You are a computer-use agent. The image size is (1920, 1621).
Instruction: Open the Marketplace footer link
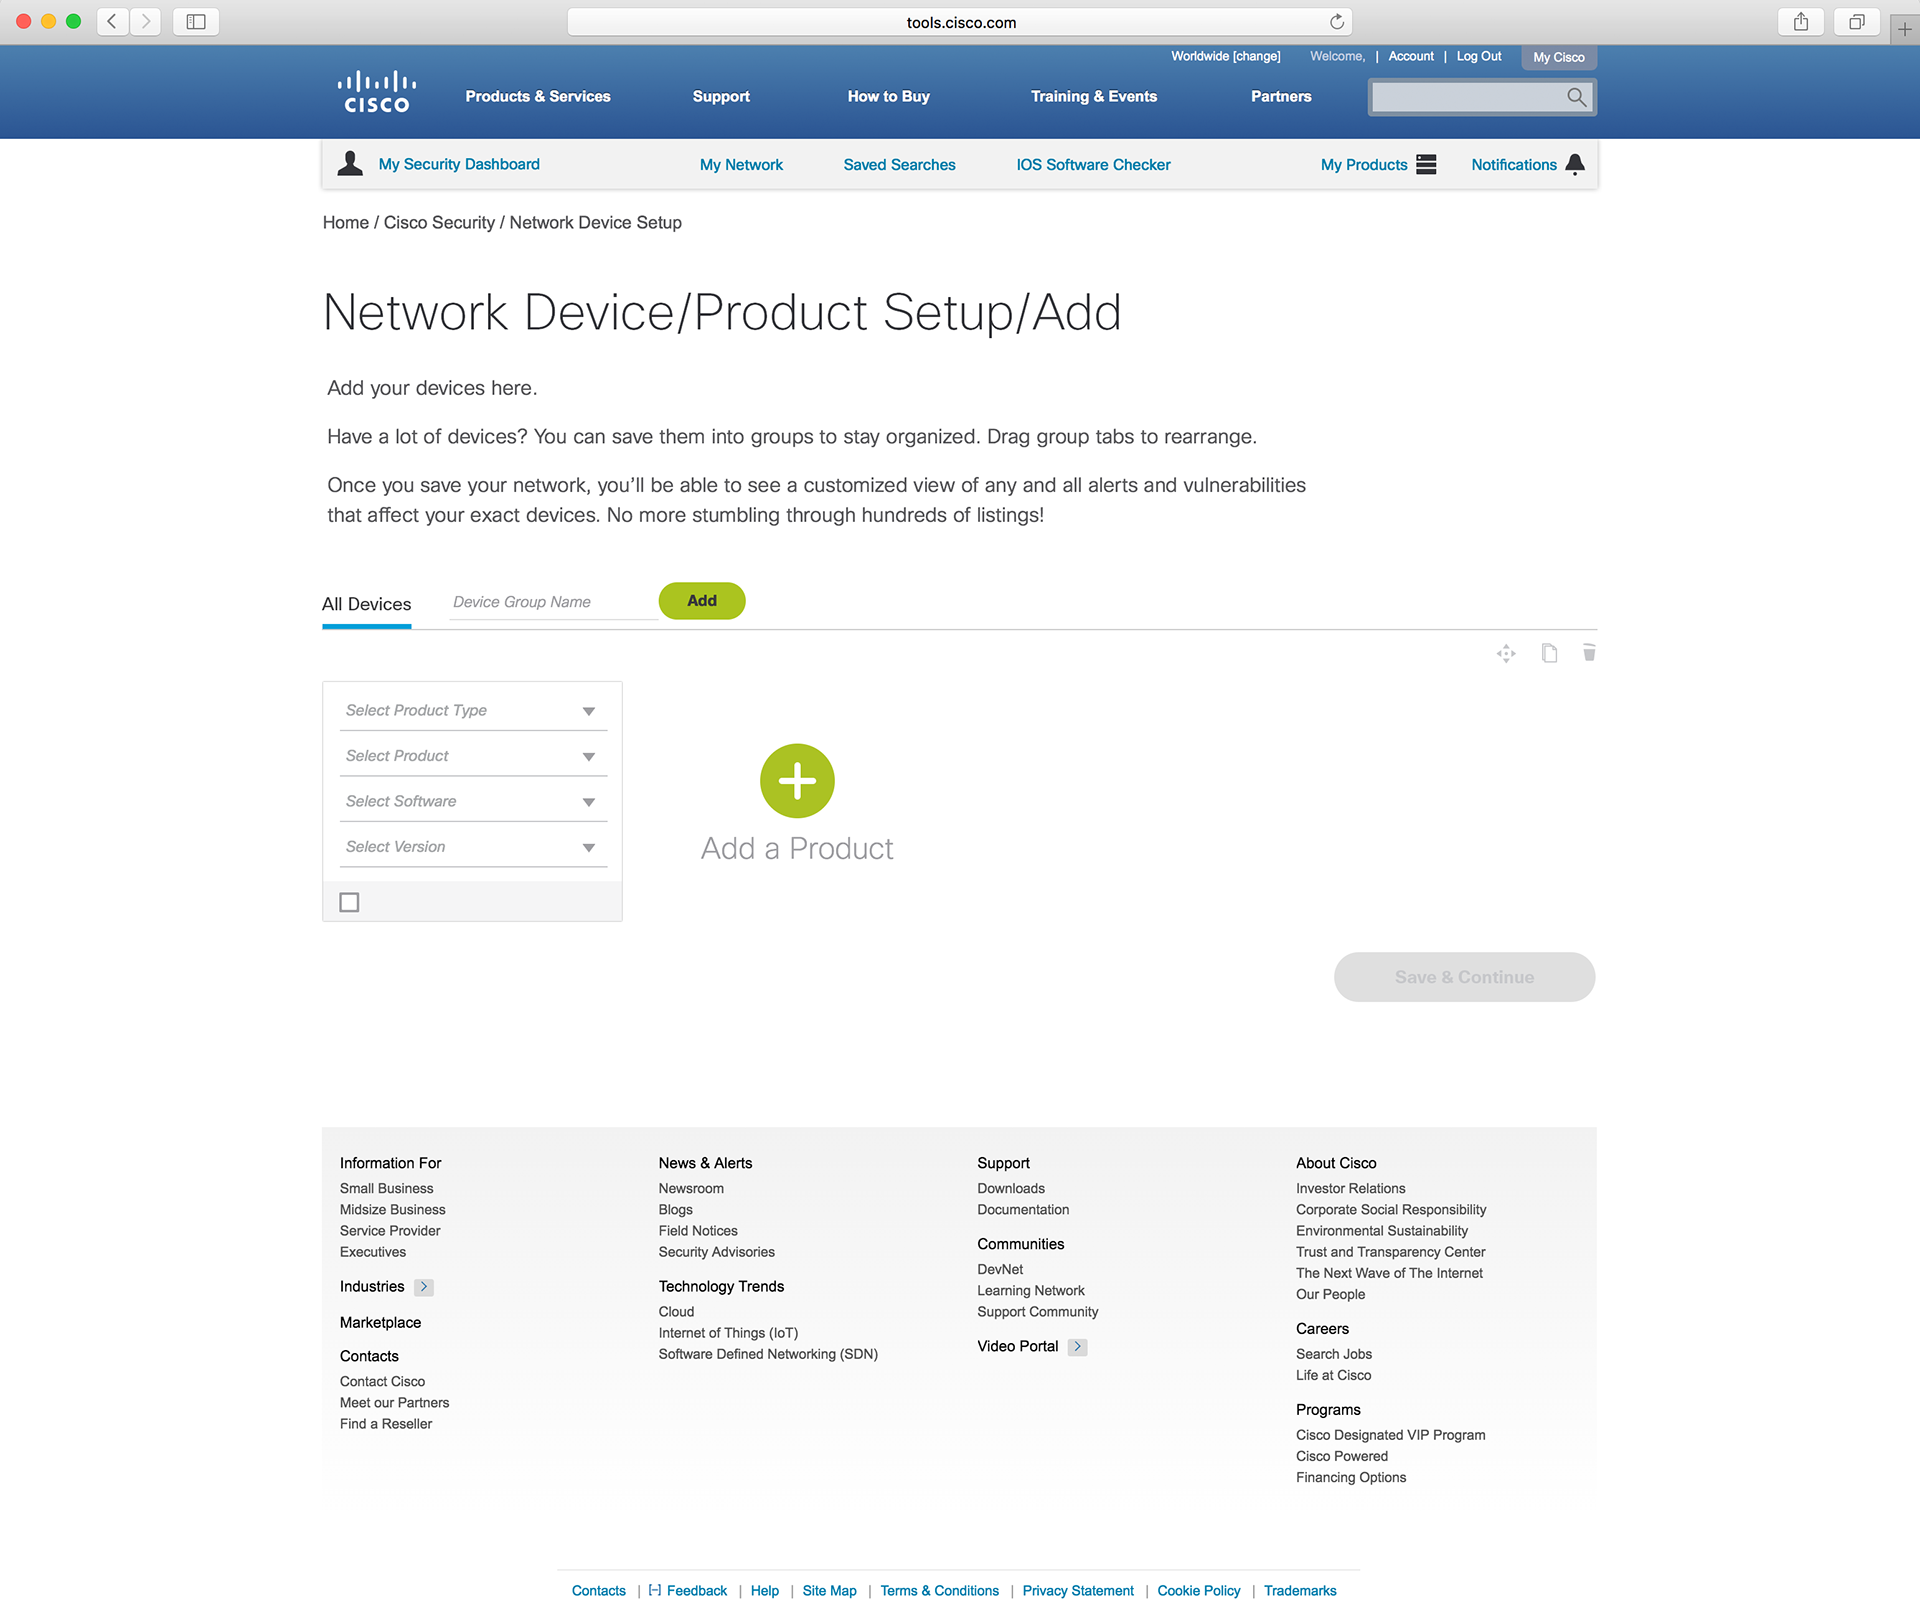(380, 1322)
